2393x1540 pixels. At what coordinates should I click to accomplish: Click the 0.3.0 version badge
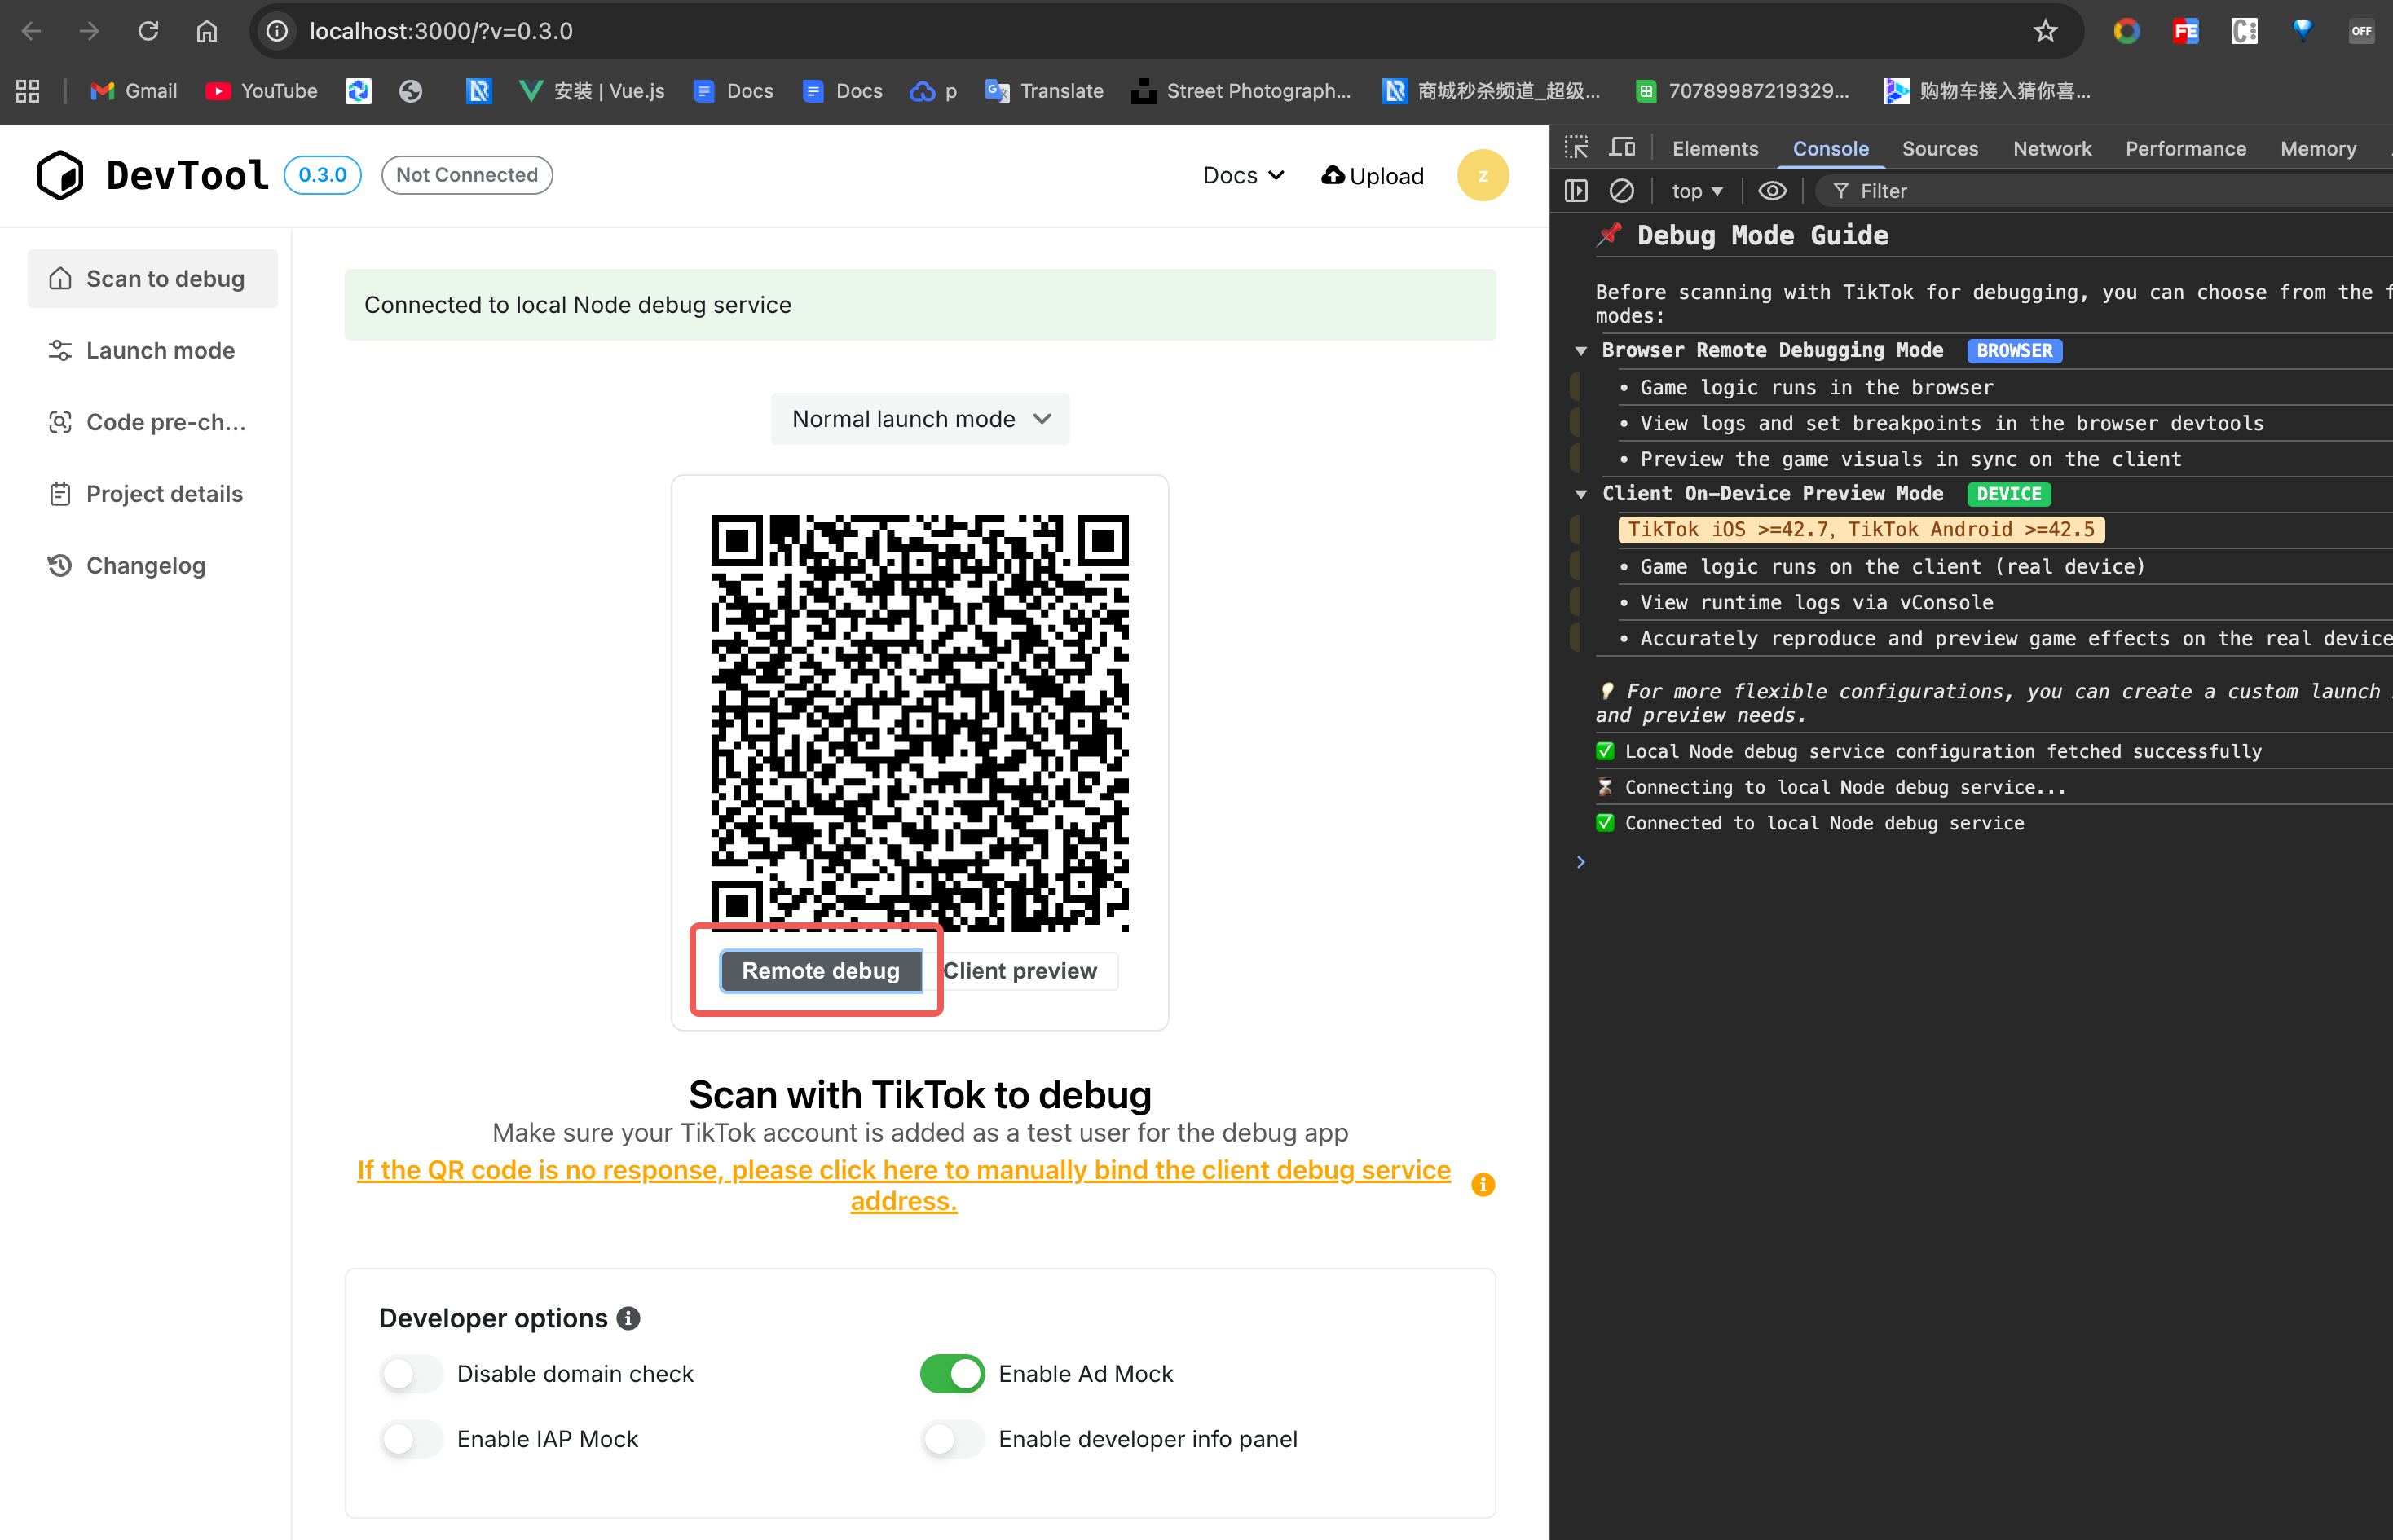pos(323,175)
